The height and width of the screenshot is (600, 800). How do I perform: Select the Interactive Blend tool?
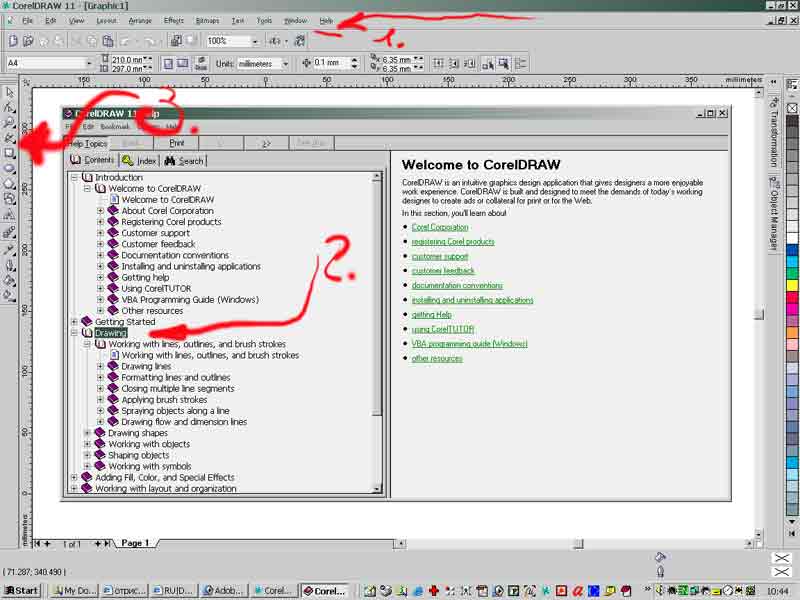point(9,233)
